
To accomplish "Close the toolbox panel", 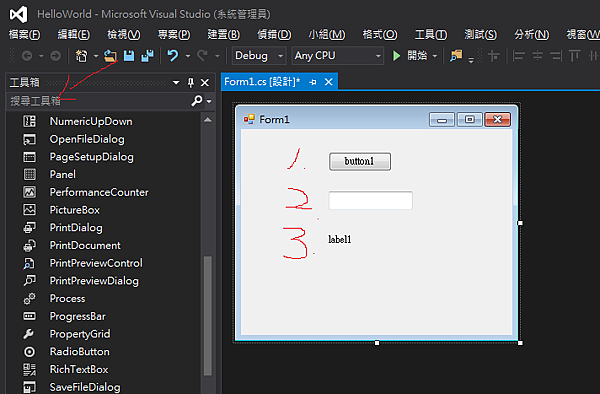I will point(205,83).
